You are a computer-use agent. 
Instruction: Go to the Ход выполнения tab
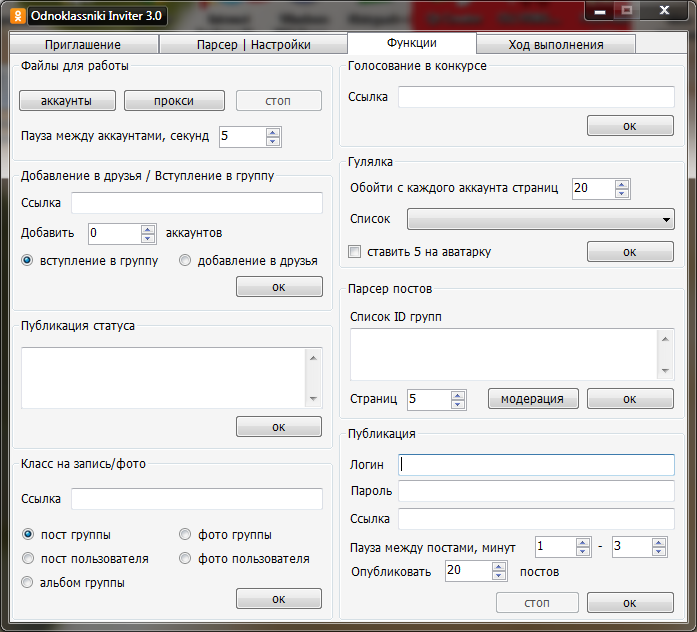tap(556, 45)
